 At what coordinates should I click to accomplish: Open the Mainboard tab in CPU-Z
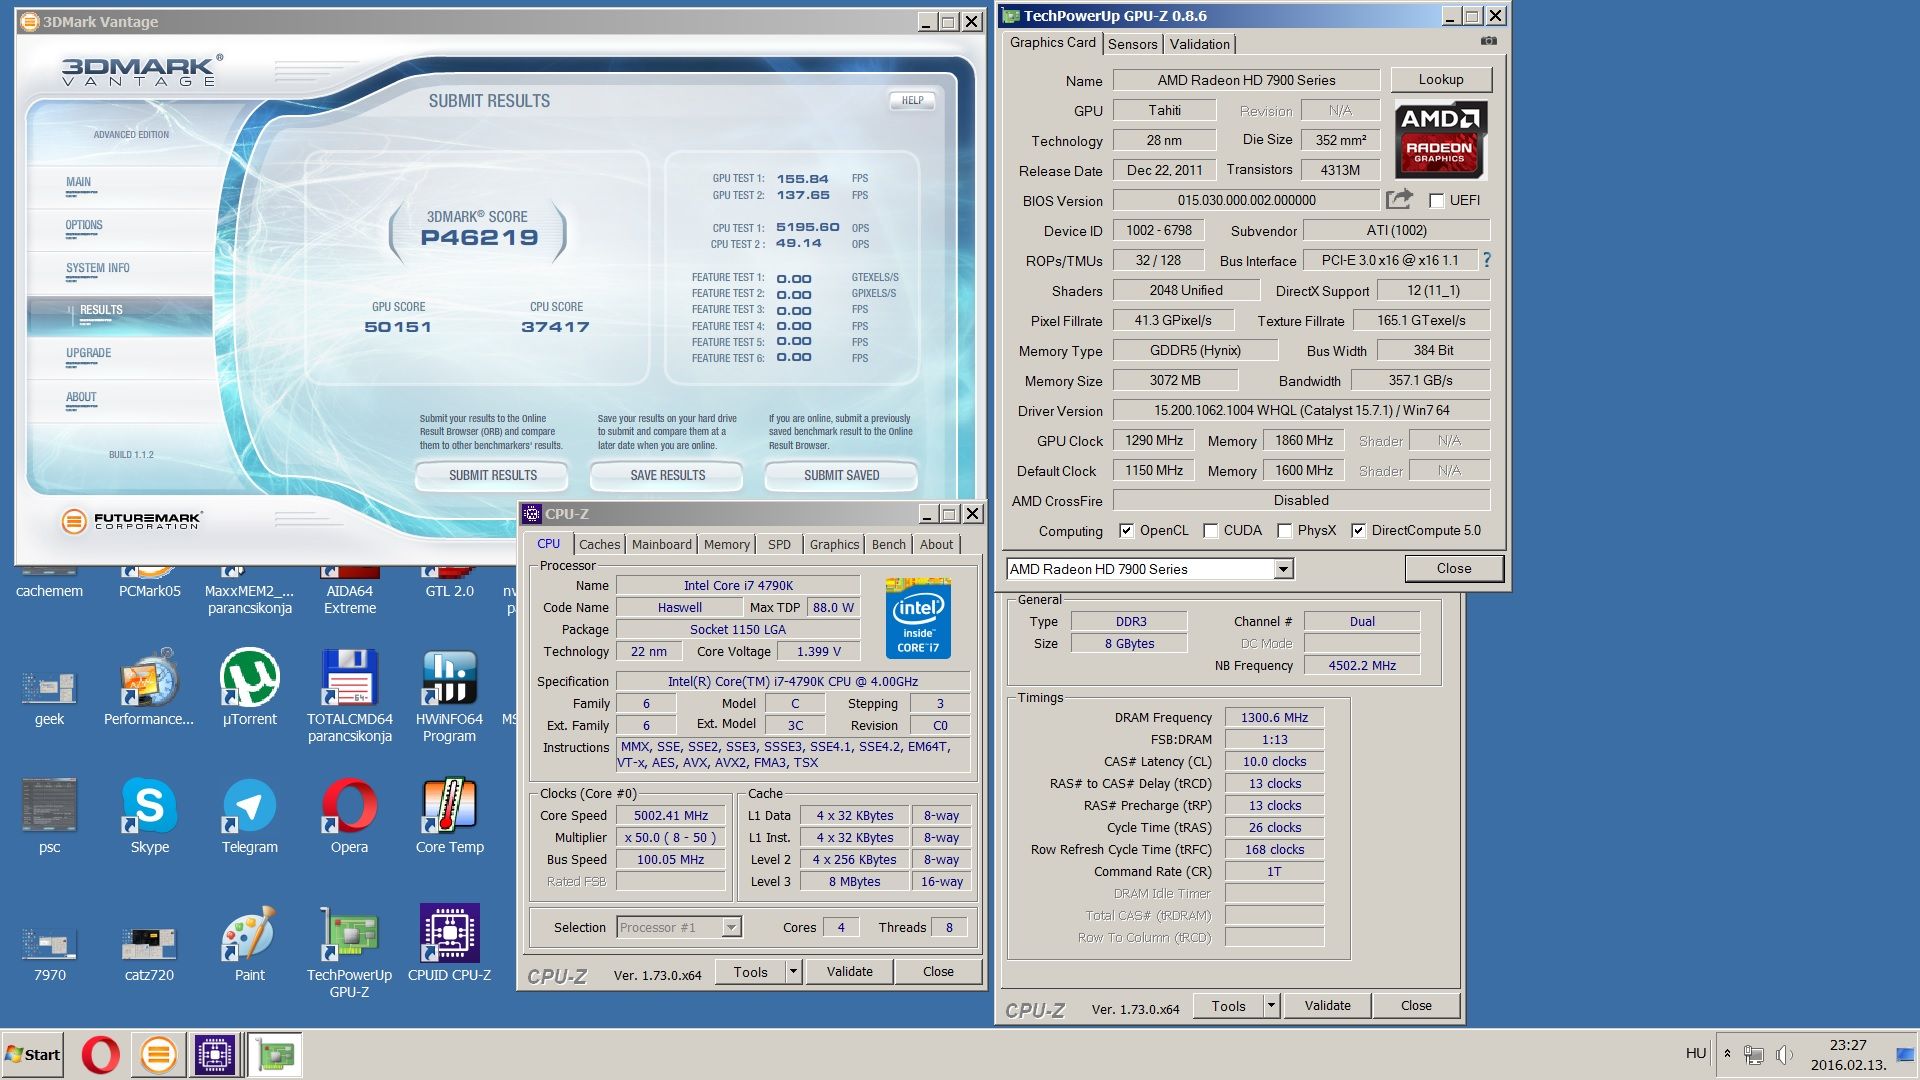tap(661, 544)
